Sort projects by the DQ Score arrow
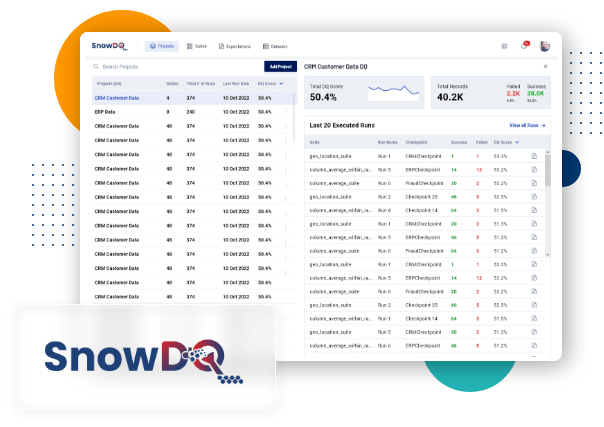This screenshot has width=604, height=427. pyautogui.click(x=282, y=84)
